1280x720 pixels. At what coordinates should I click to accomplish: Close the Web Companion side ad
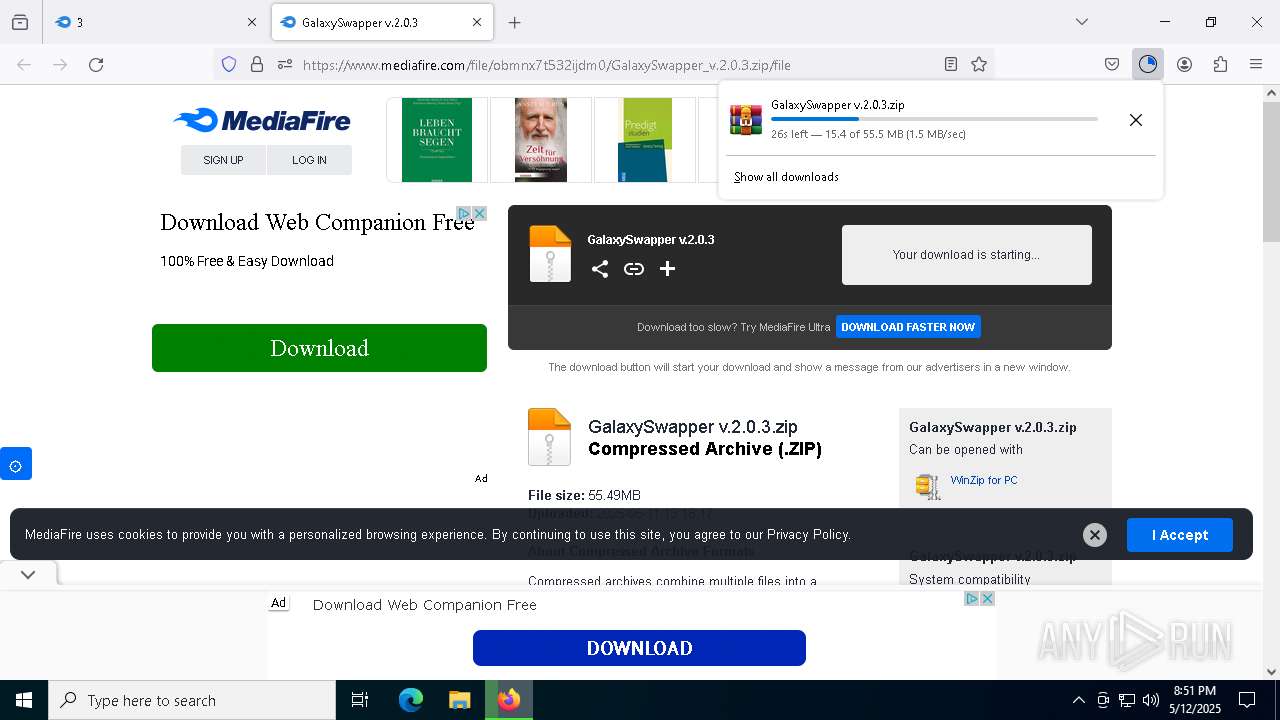[x=479, y=213]
